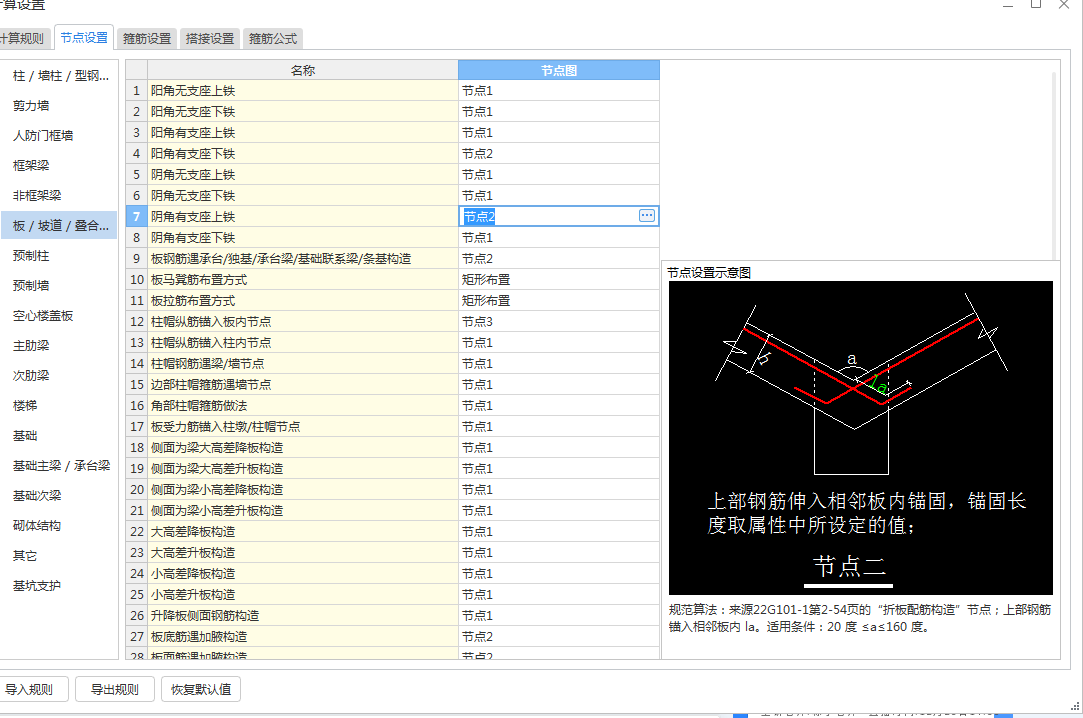The width and height of the screenshot is (1083, 718).
Task: Select row 板受力筋锚入柱墩/柱帽节点
Action: 303,427
